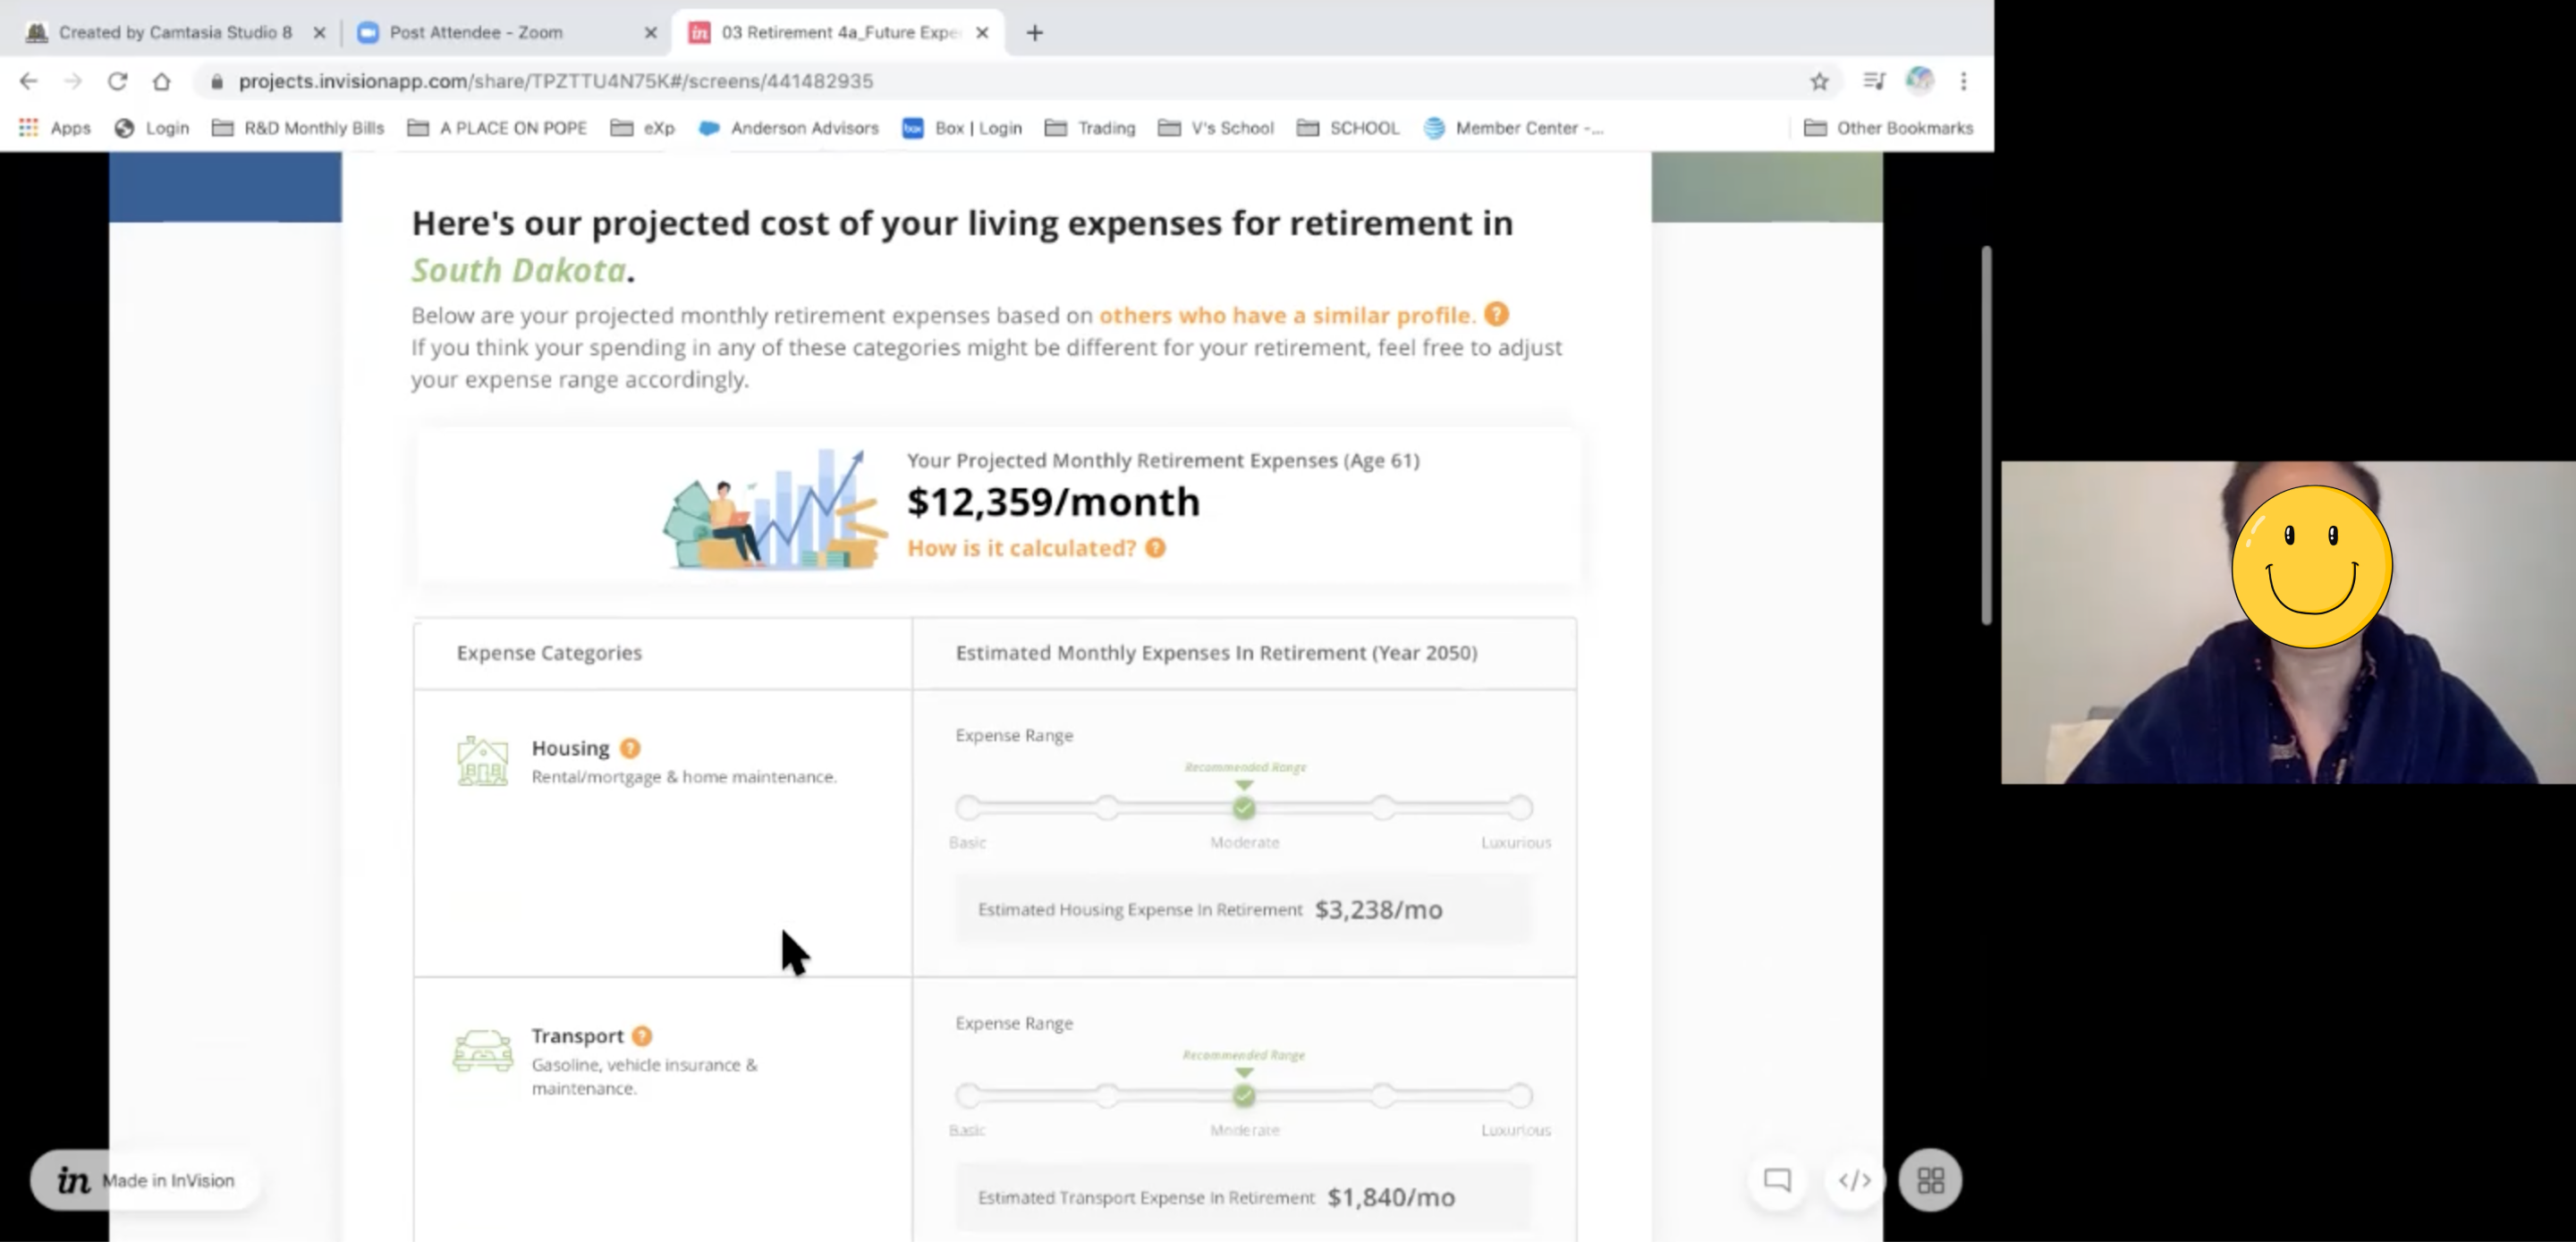
Task: Open the media control queue icon
Action: pos(1874,81)
